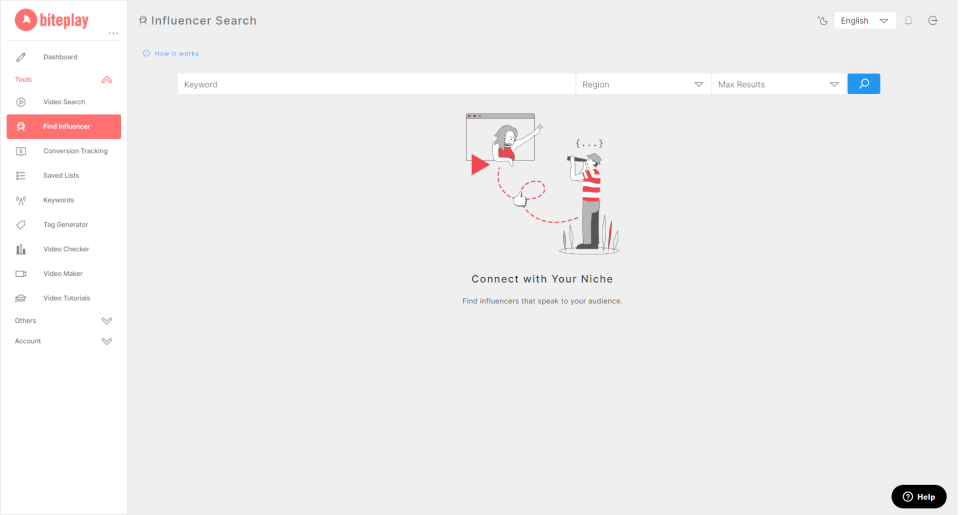Open the Help button
This screenshot has width=960, height=515.
click(x=918, y=497)
